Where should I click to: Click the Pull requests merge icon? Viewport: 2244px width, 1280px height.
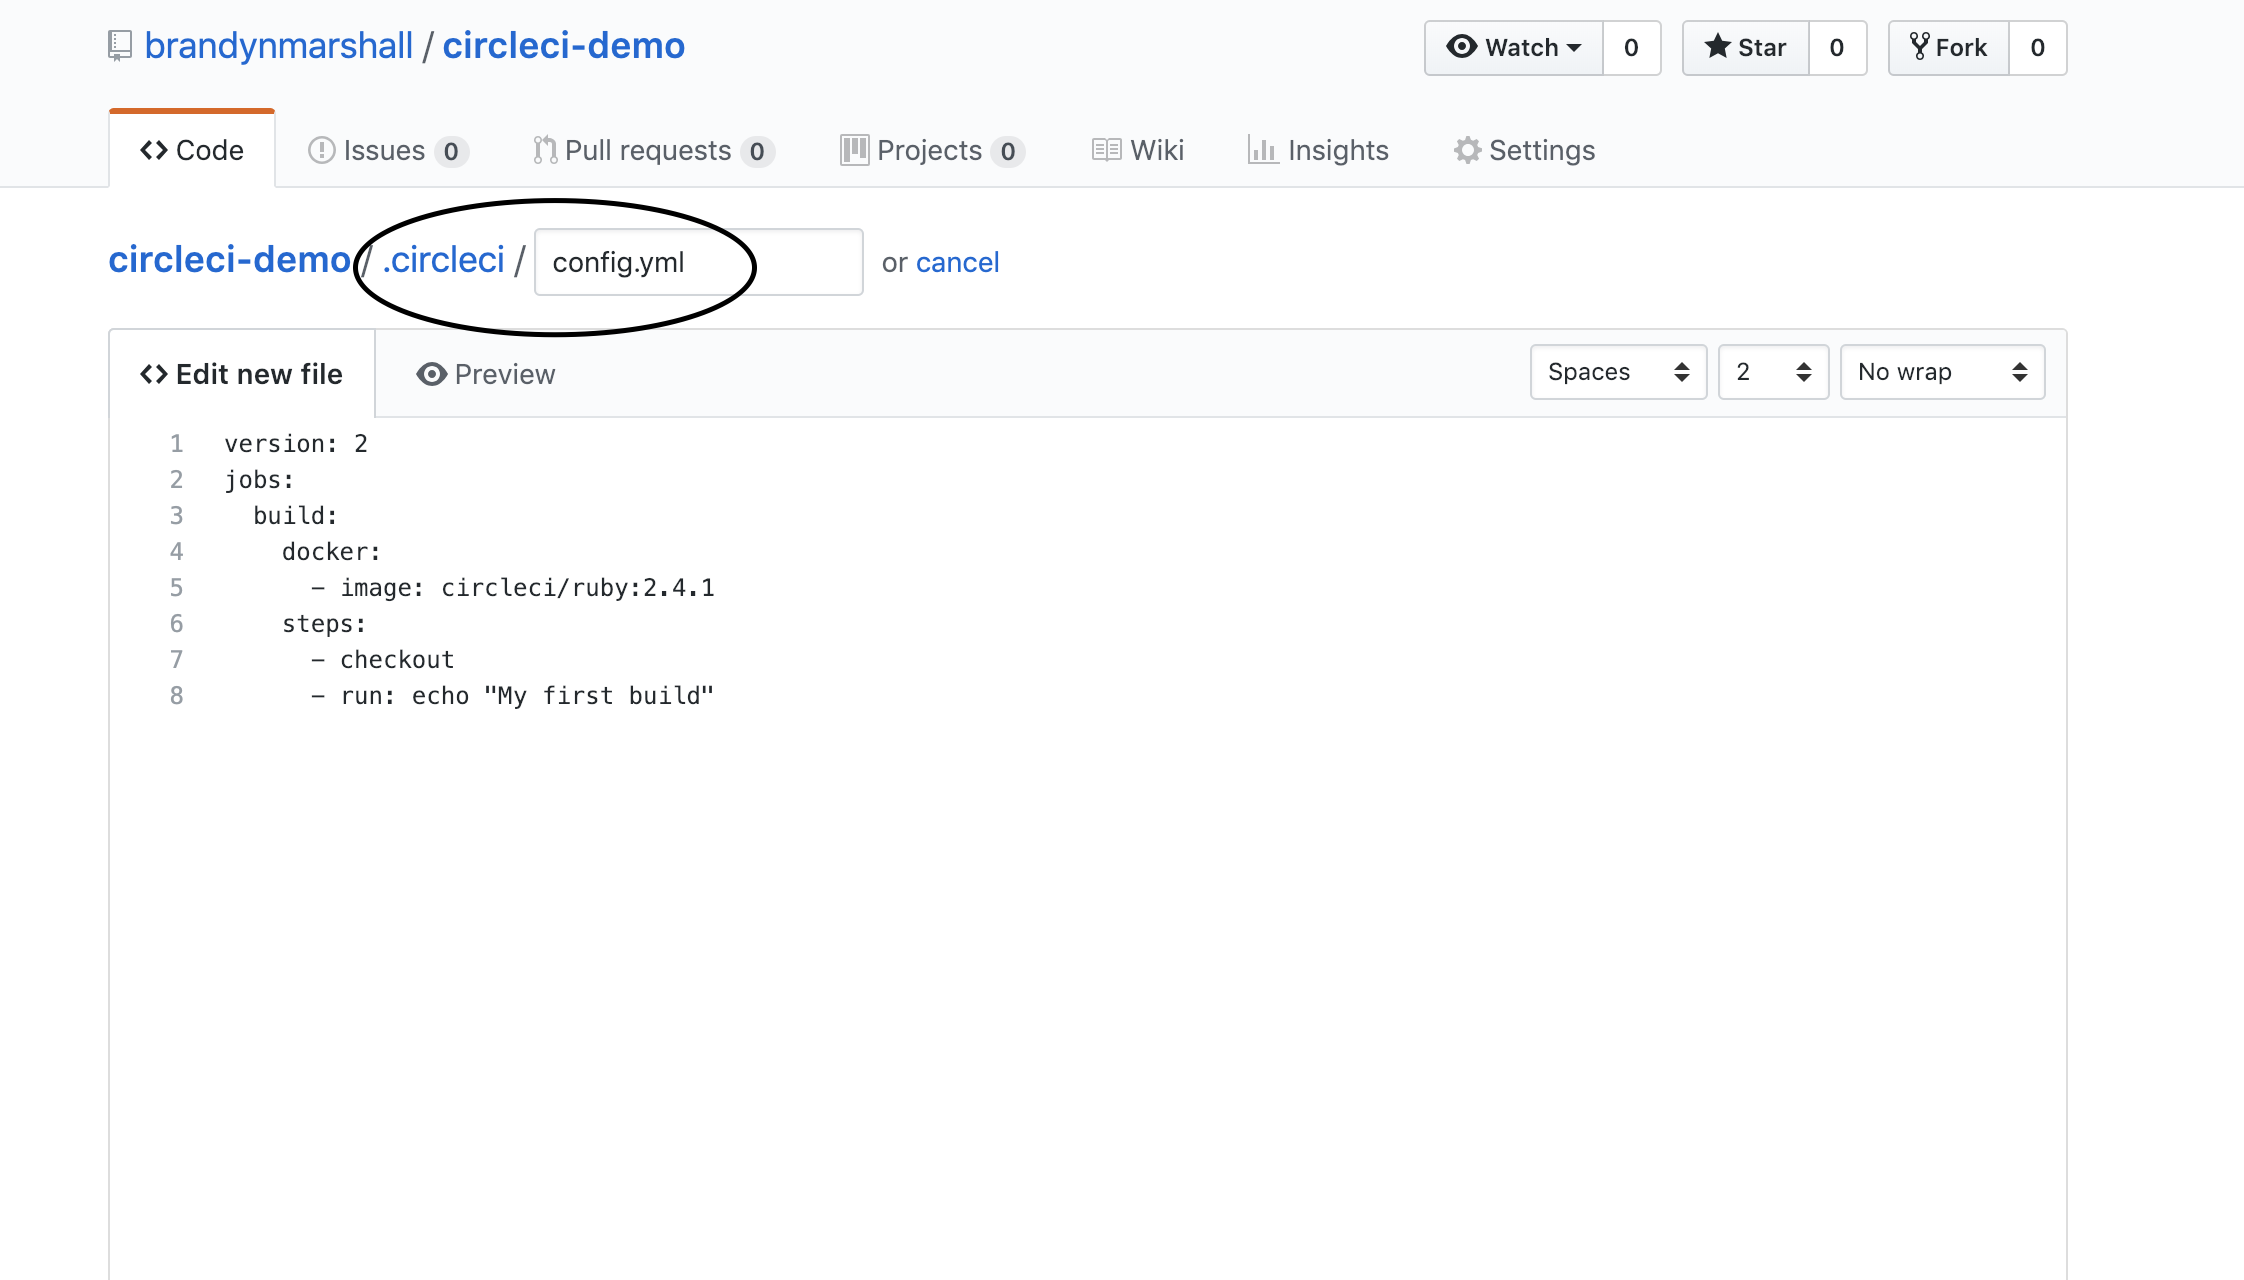(x=545, y=150)
